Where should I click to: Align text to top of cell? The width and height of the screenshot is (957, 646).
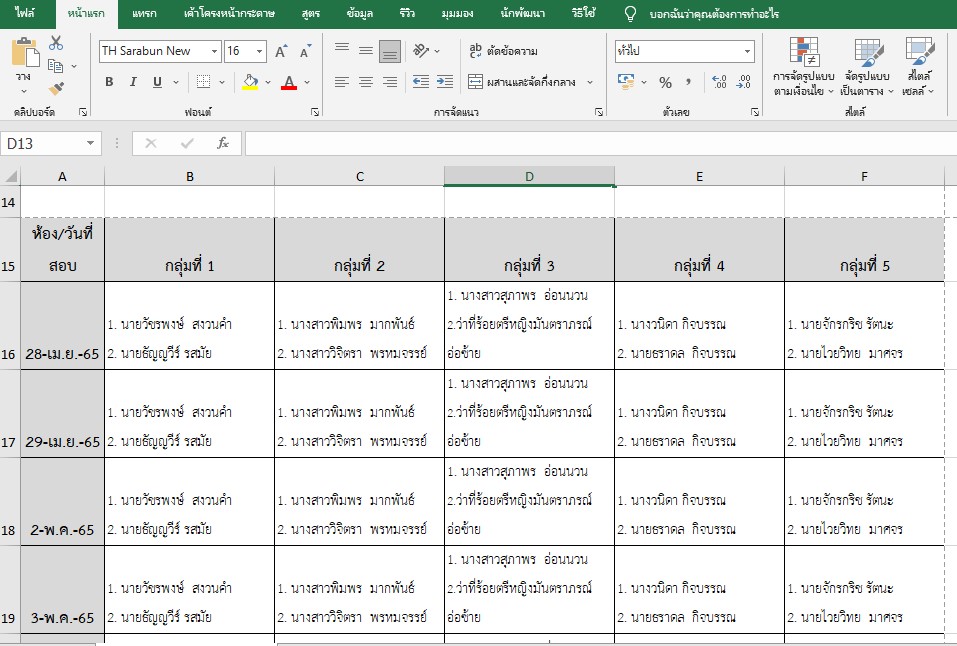[342, 51]
